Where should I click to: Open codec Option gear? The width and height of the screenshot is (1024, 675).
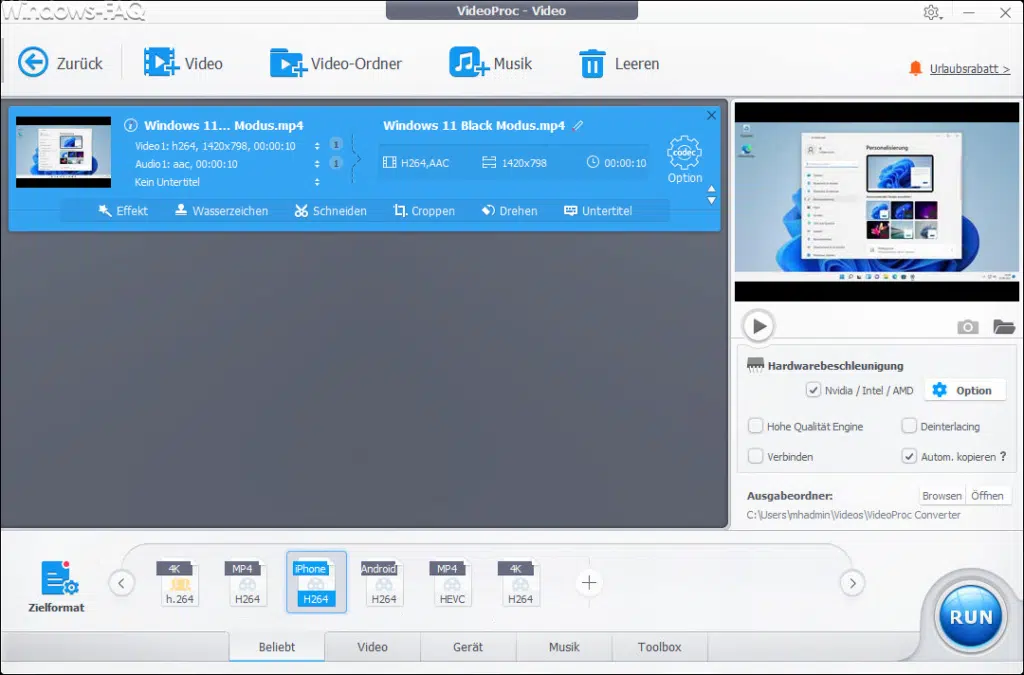[684, 159]
